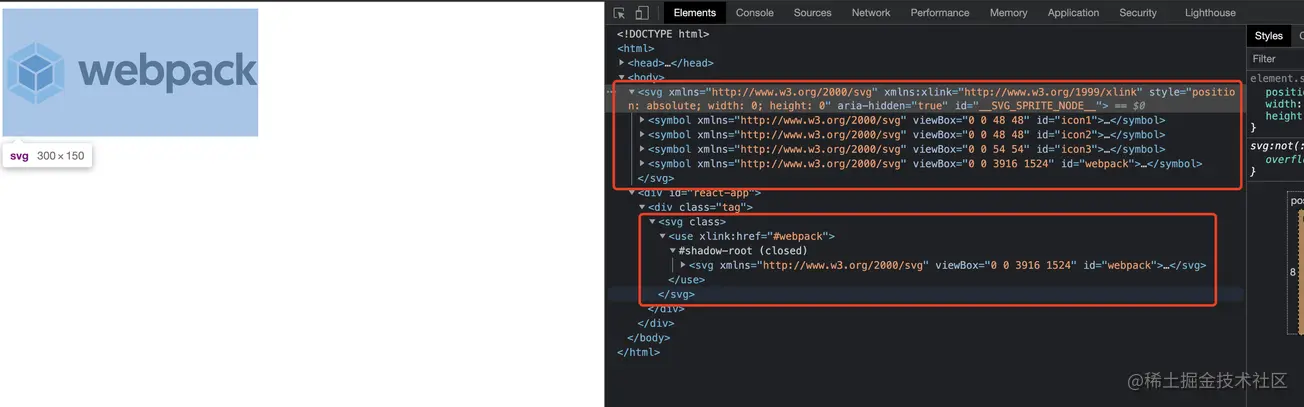The width and height of the screenshot is (1304, 407).
Task: Open the Lighthouse tab
Action: [1210, 13]
